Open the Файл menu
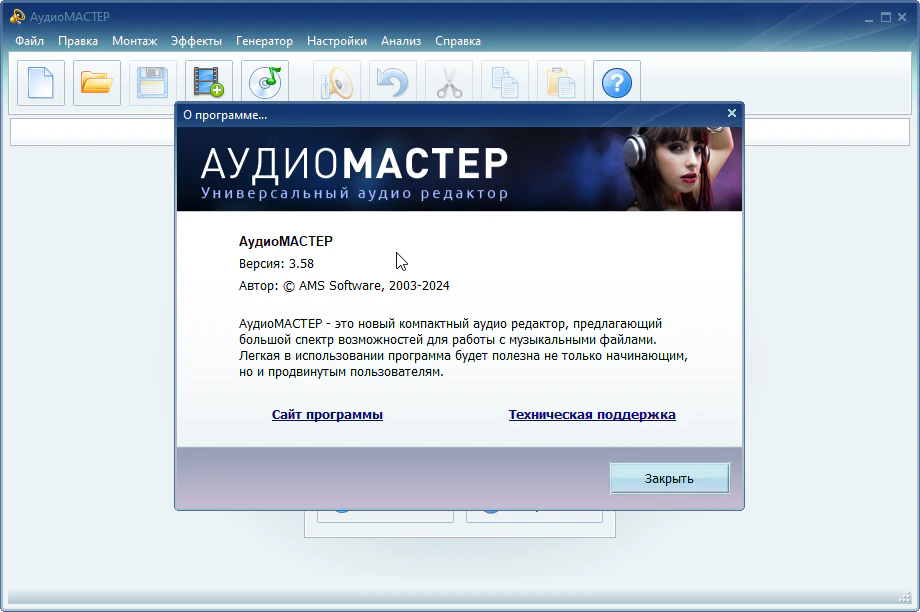Image resolution: width=920 pixels, height=612 pixels. [30, 41]
